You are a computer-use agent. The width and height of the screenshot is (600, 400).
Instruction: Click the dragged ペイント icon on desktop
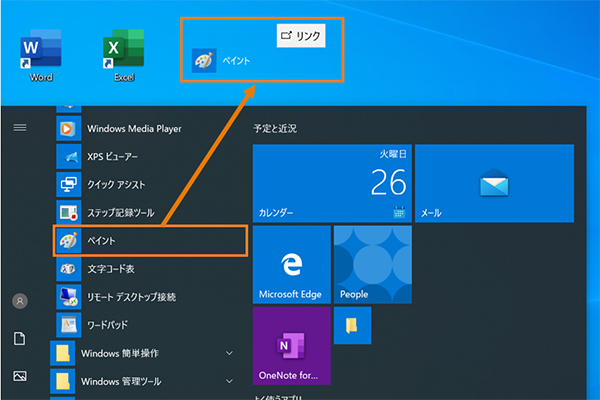coord(204,60)
